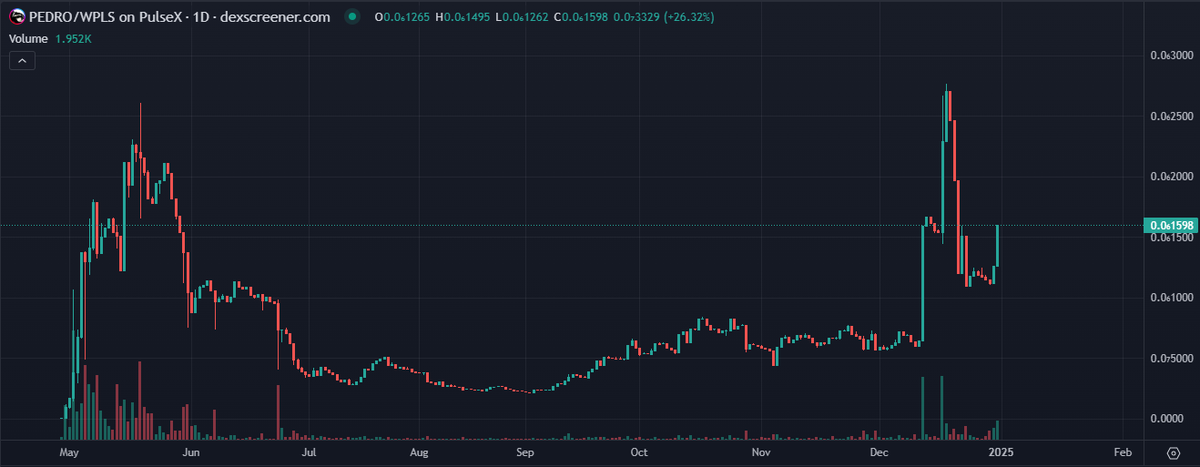1200x467 pixels.
Task: Click the Oct label on time axis
Action: click(638, 453)
